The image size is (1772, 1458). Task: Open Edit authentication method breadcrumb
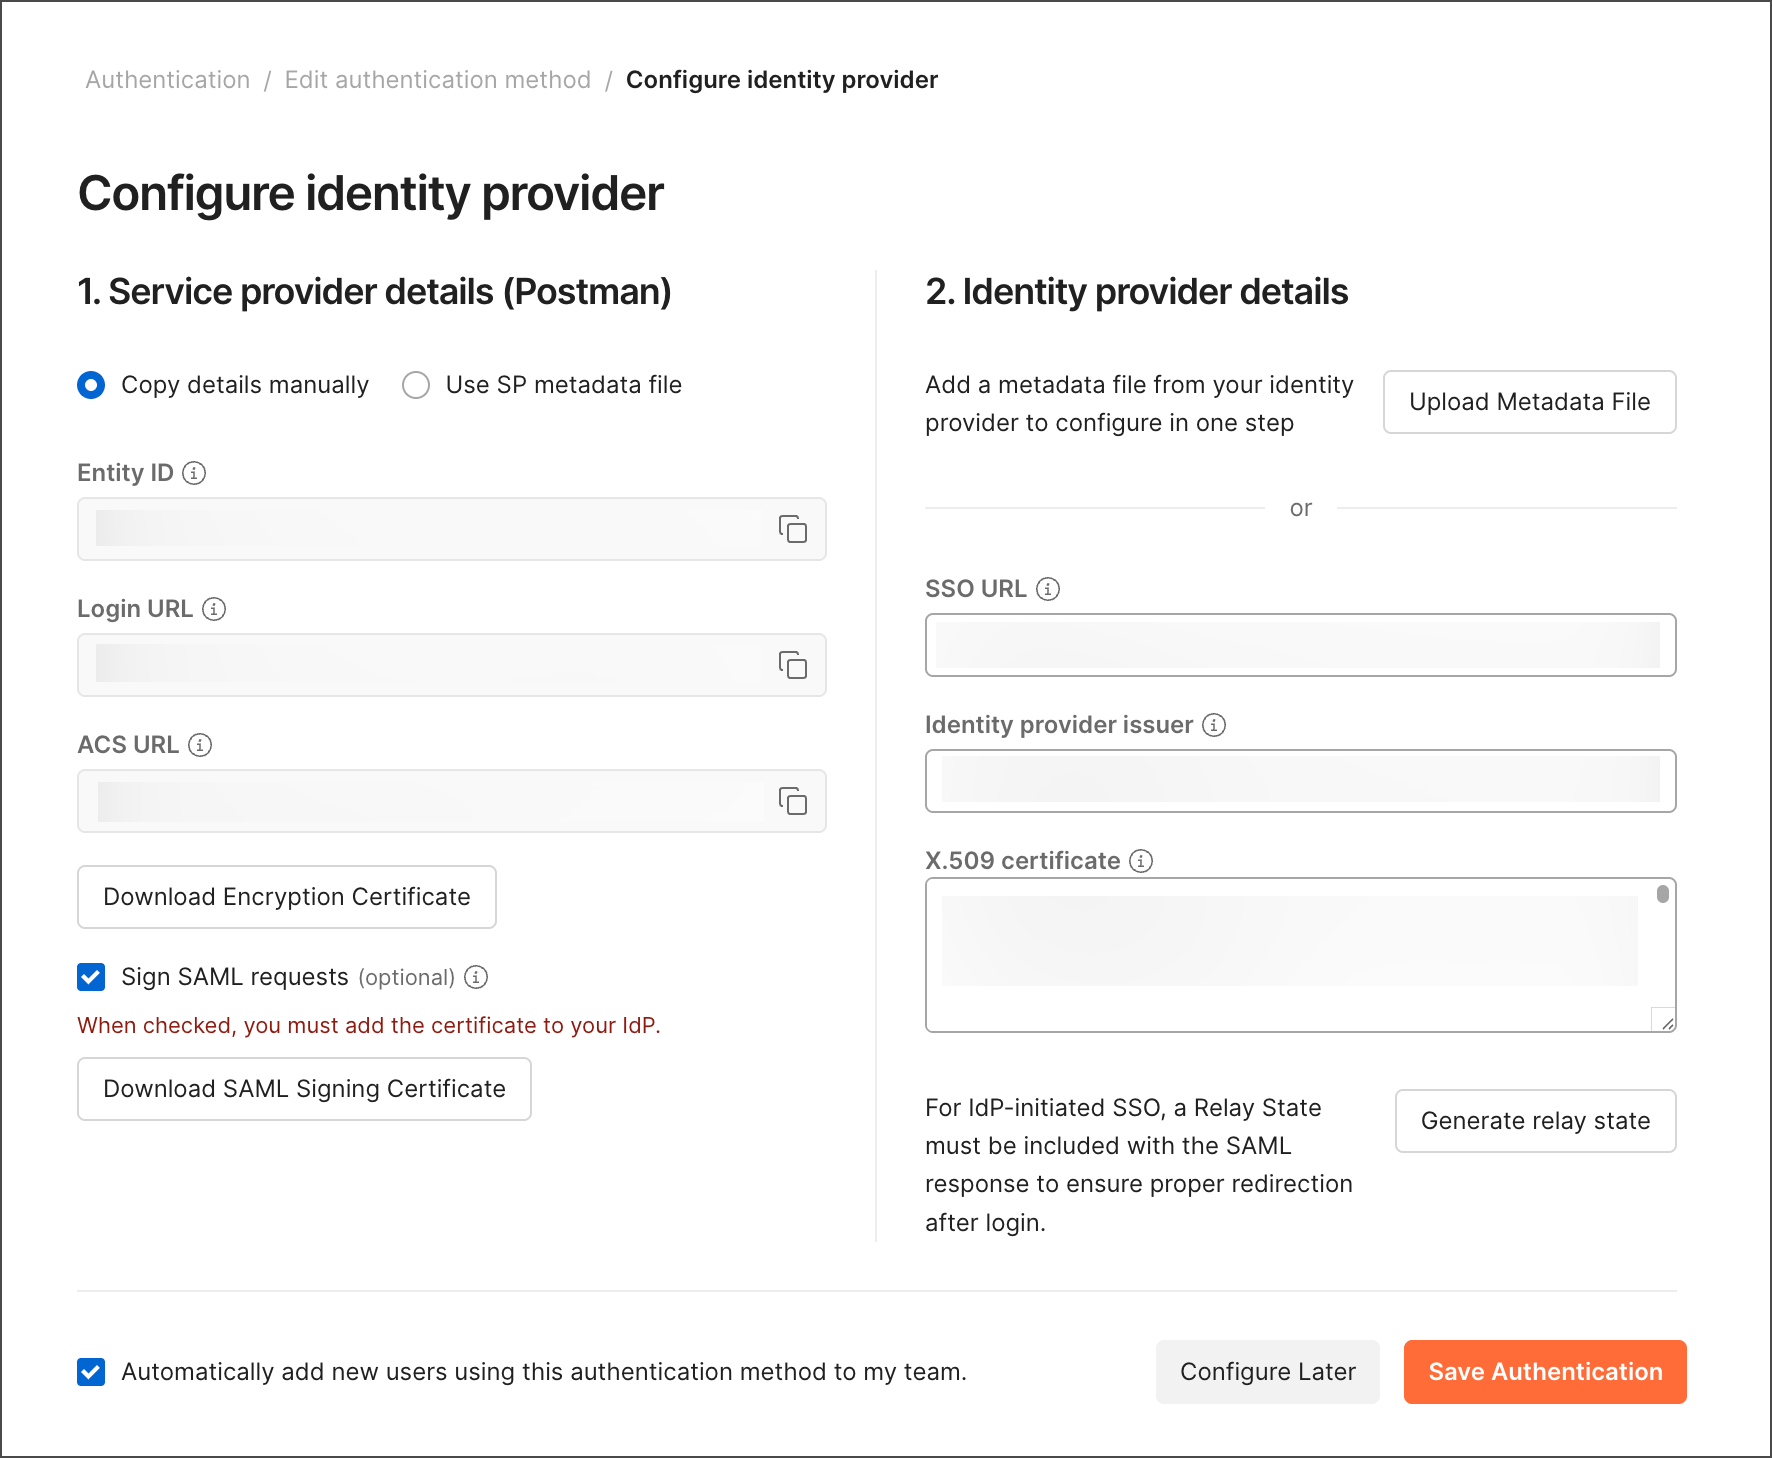[x=438, y=80]
